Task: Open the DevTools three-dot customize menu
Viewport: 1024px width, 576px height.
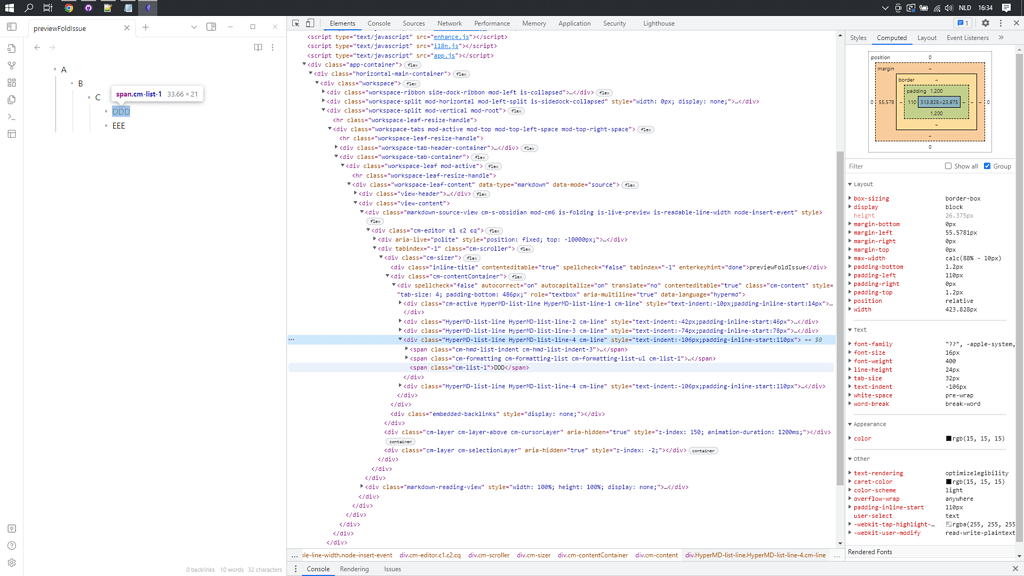Action: click(x=1001, y=23)
